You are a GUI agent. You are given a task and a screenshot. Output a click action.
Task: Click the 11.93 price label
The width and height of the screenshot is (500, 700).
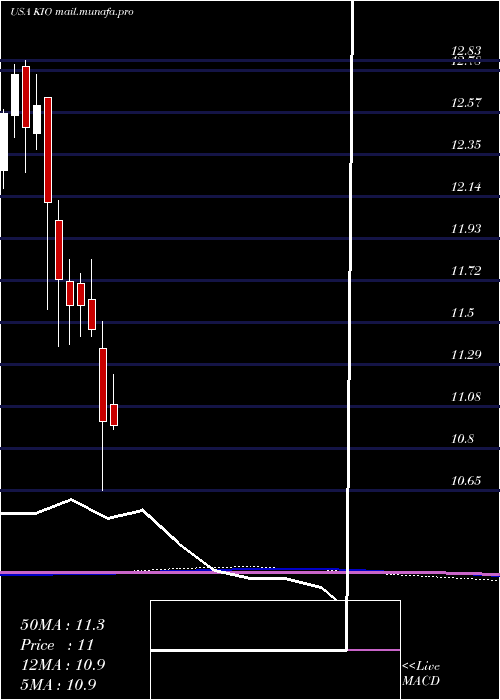pos(466,229)
